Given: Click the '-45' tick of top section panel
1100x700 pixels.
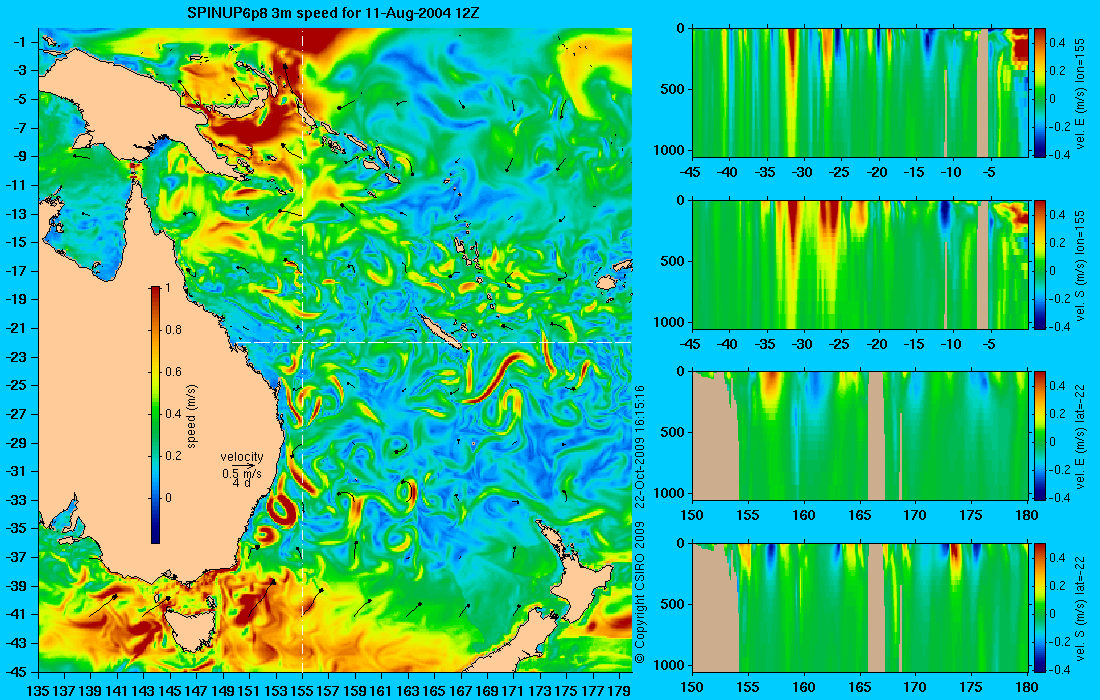Looking at the screenshot, I should (x=692, y=172).
